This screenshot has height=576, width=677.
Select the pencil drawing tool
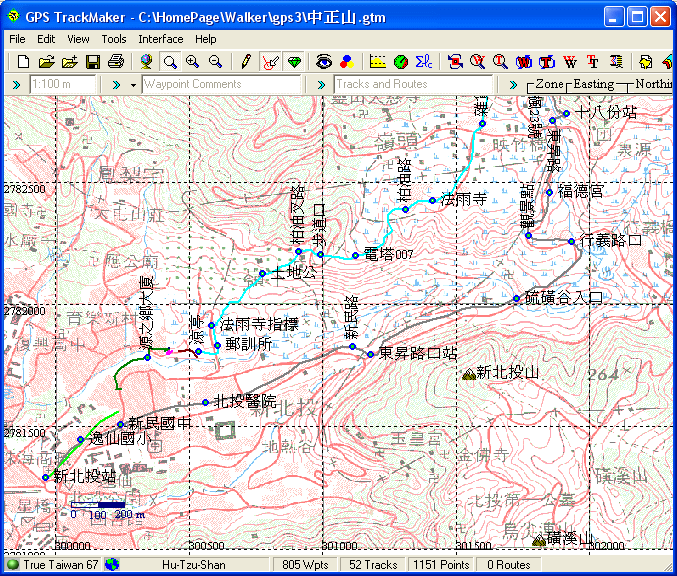coord(246,62)
